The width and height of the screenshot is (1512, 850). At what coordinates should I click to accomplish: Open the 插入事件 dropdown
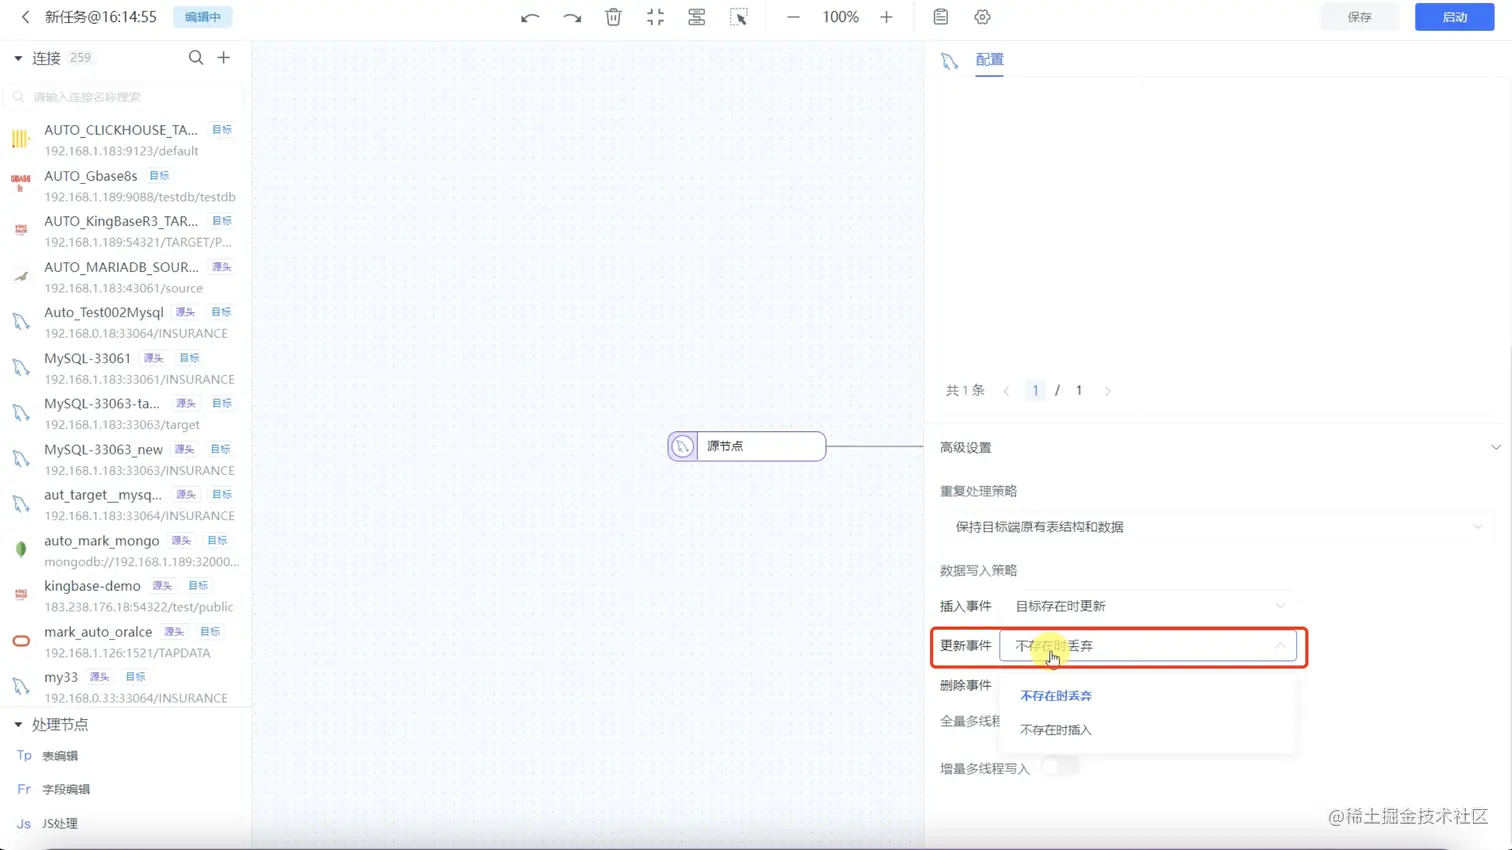coord(1149,606)
